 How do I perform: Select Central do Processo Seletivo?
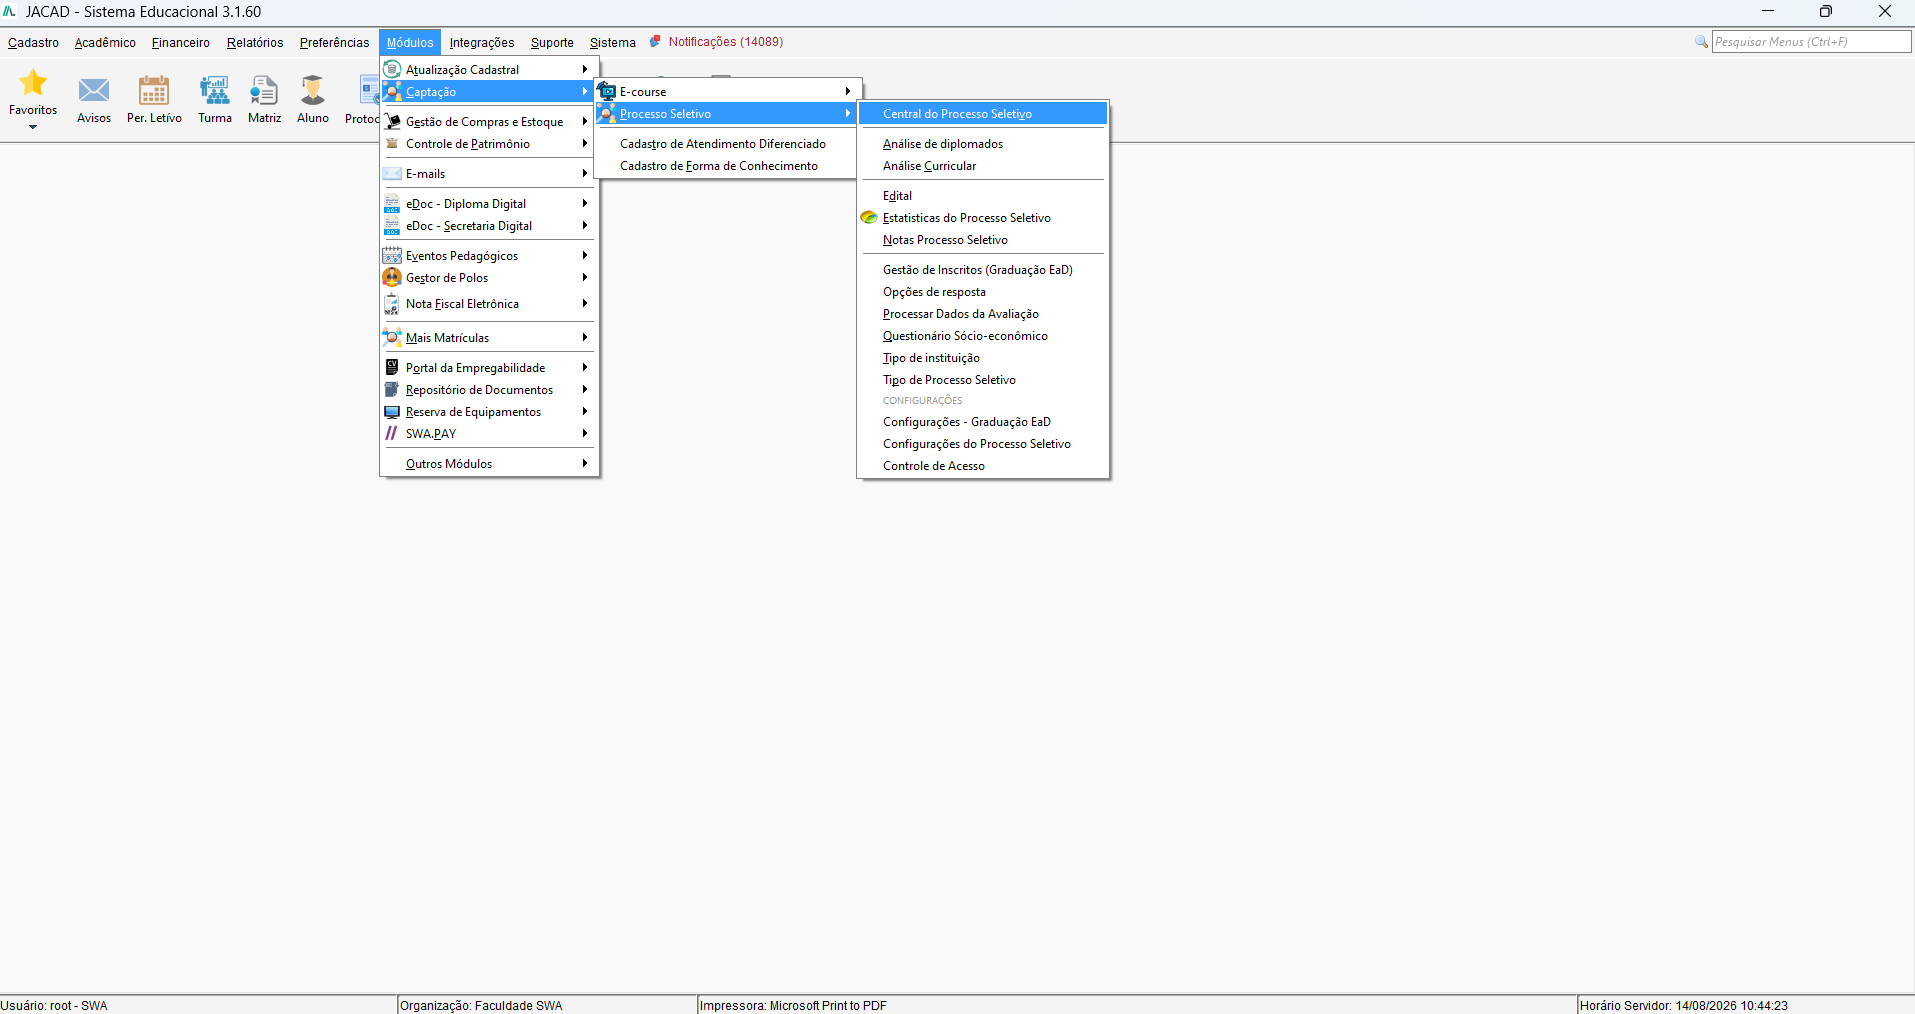point(983,114)
